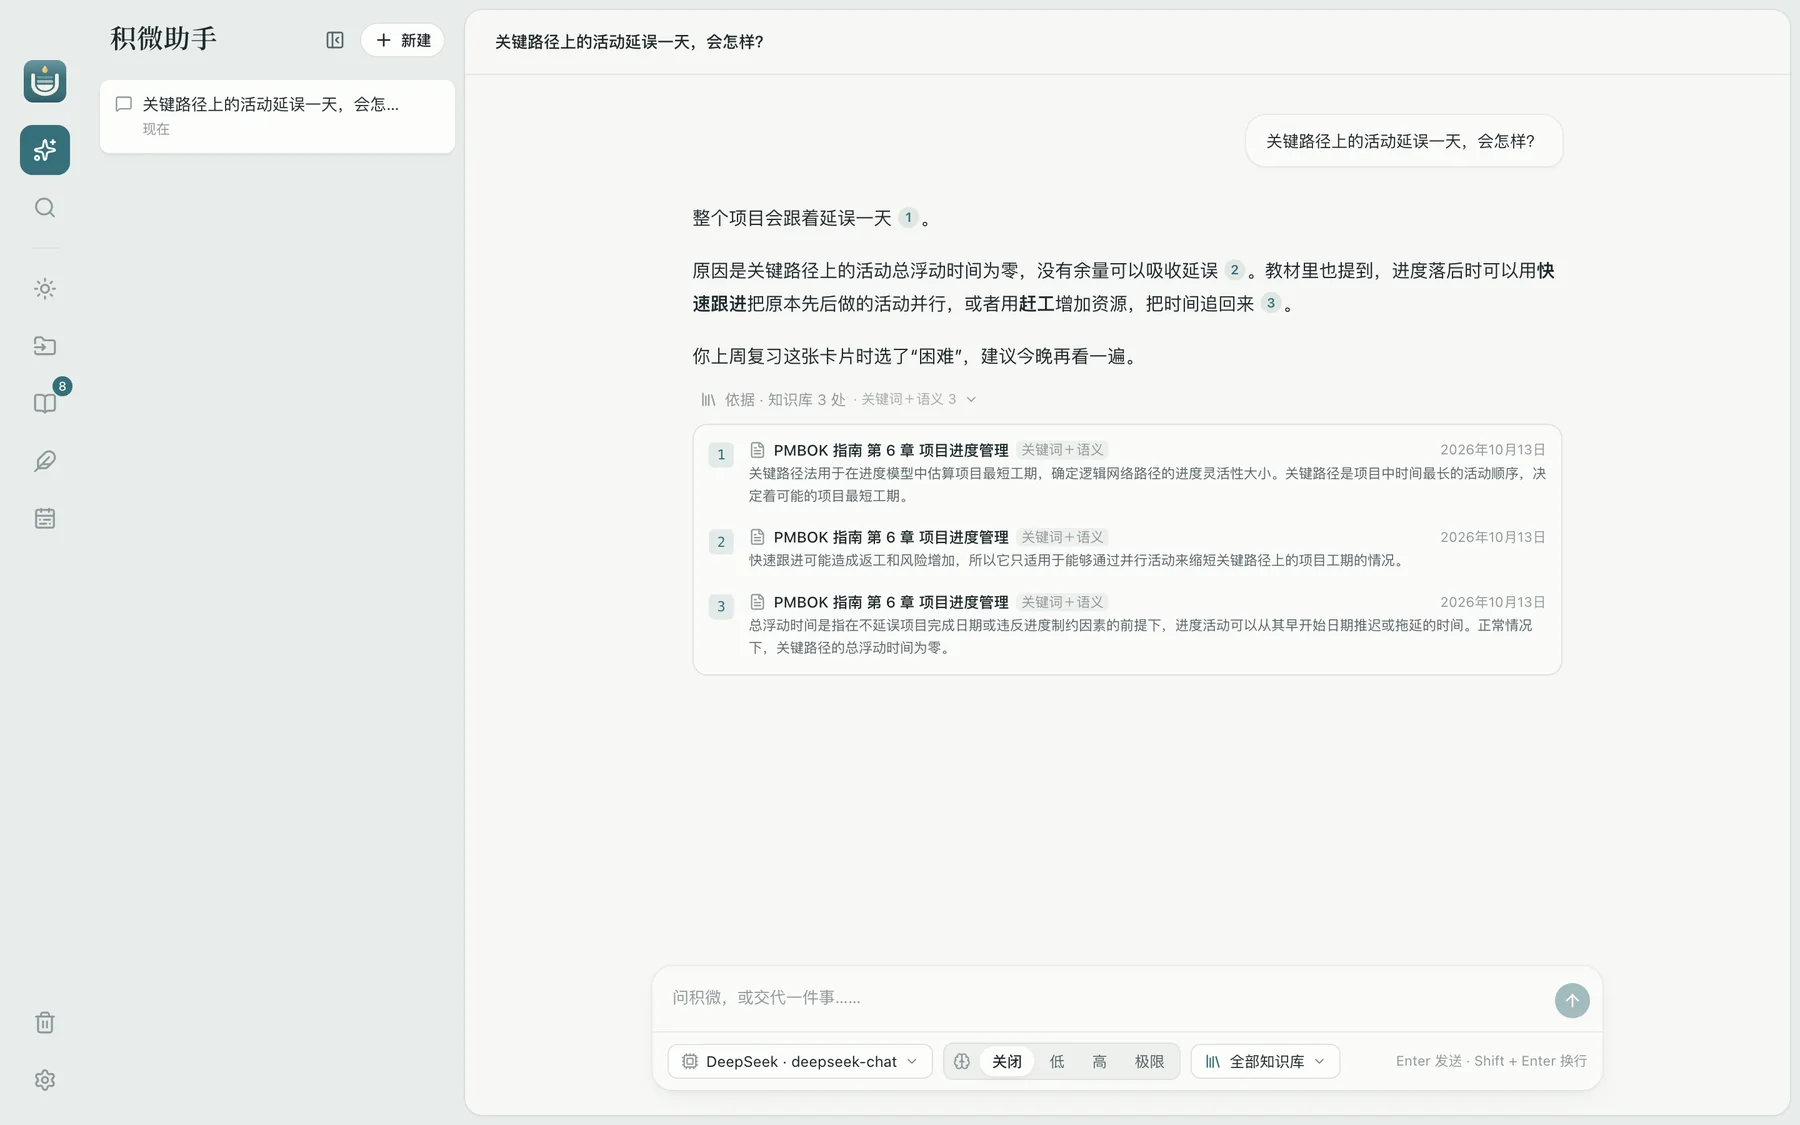Collapse the 依据 · 知识库 3 处 sources section

838,399
